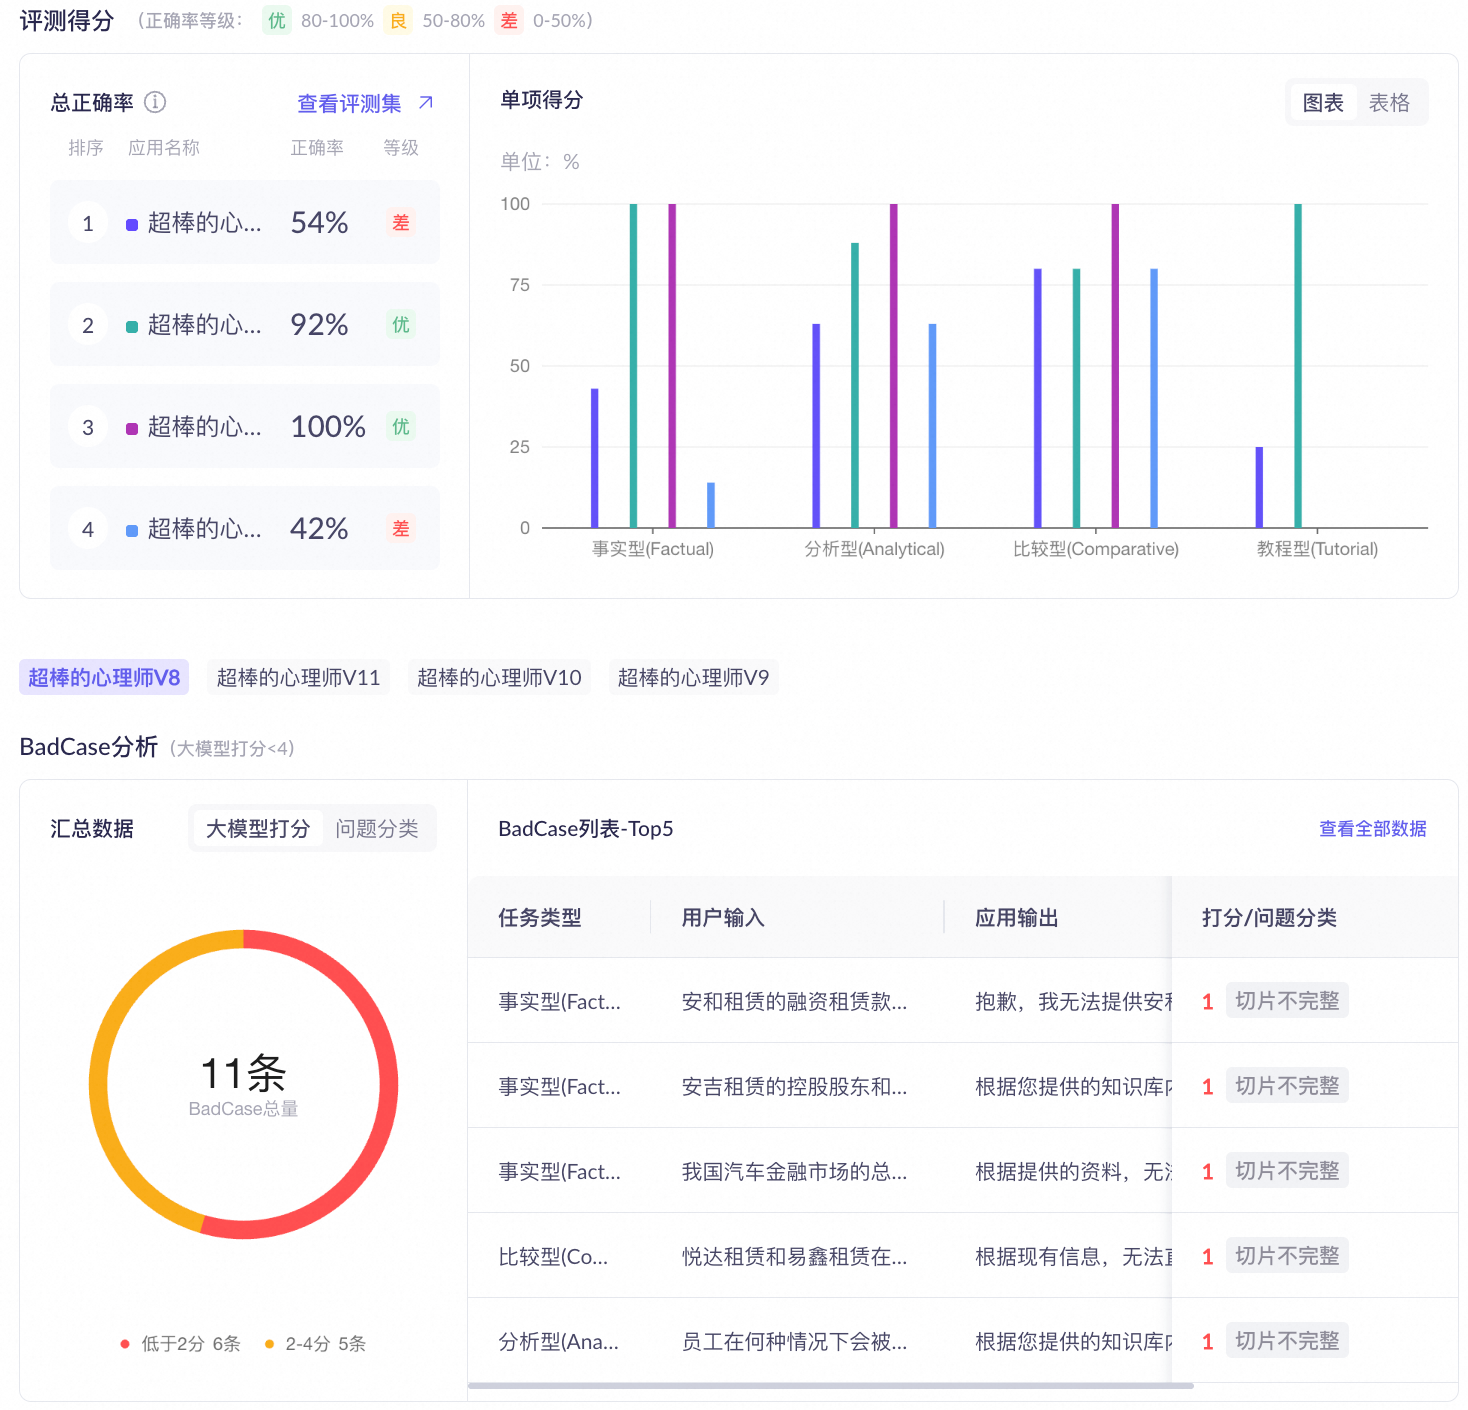The height and width of the screenshot is (1410, 1468).
Task: Select the rank 4 row with 42%
Action: (245, 528)
